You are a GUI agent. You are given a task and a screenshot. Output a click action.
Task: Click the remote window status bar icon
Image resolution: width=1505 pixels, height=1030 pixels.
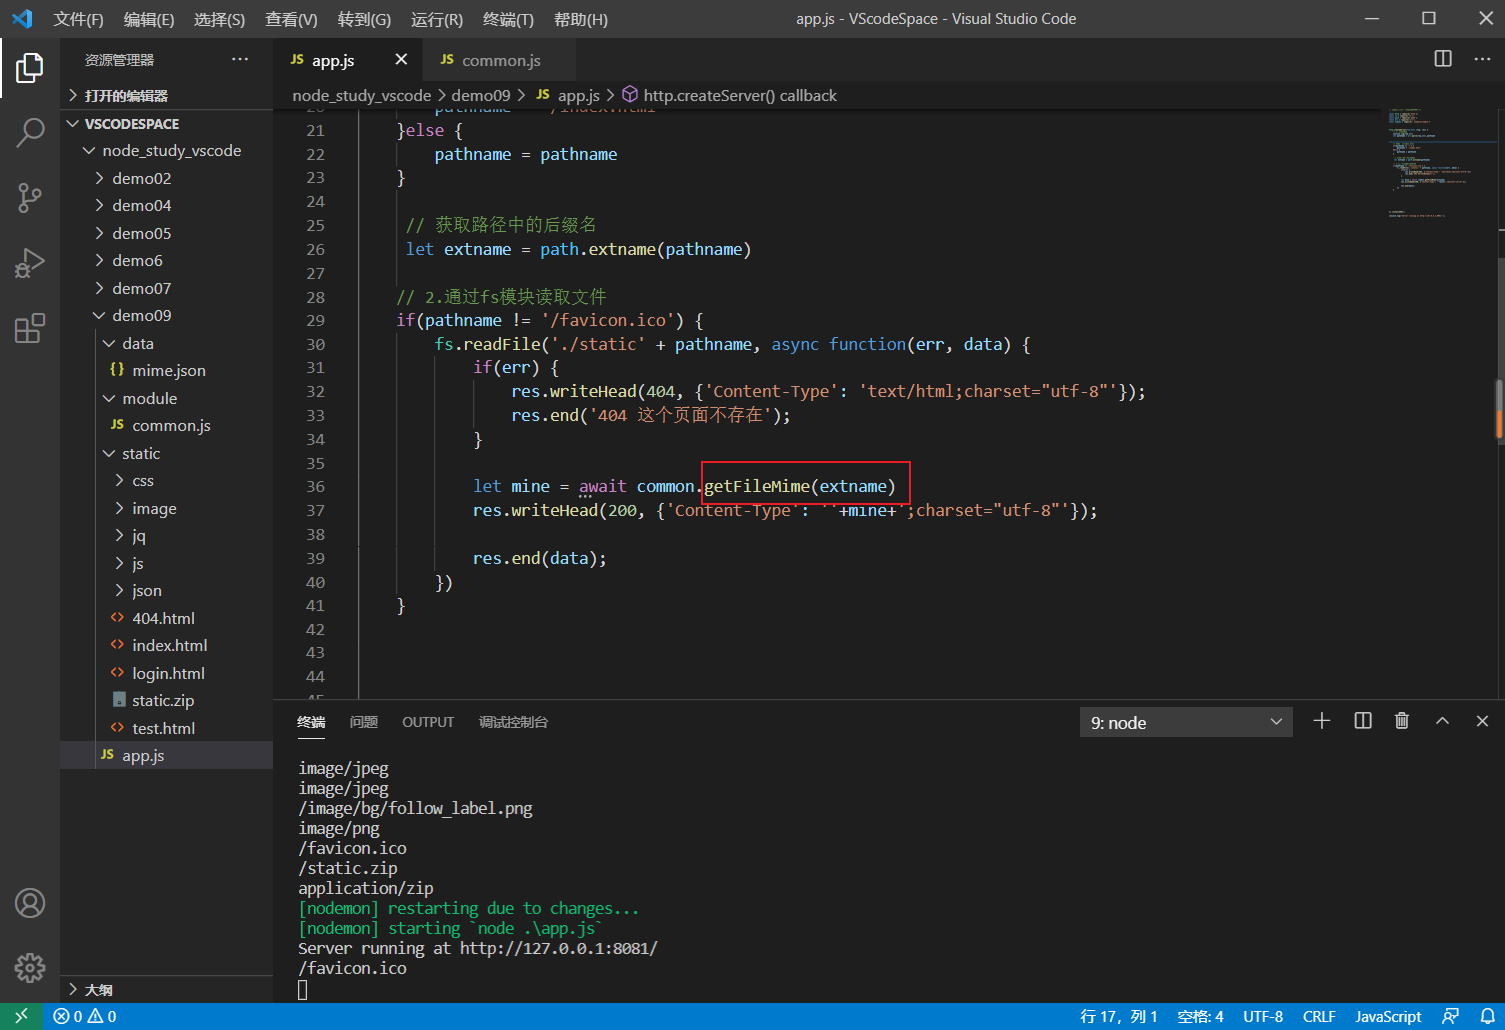click(21, 1016)
